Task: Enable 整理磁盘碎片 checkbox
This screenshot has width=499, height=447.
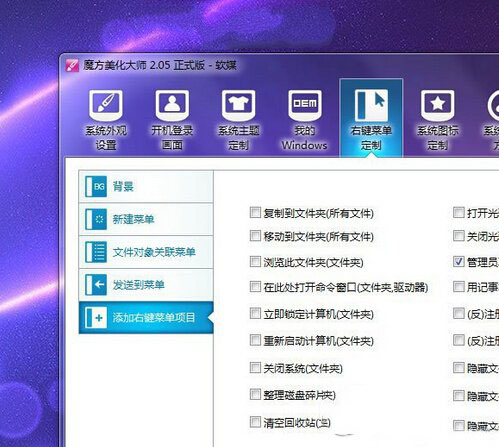Action: [x=255, y=394]
